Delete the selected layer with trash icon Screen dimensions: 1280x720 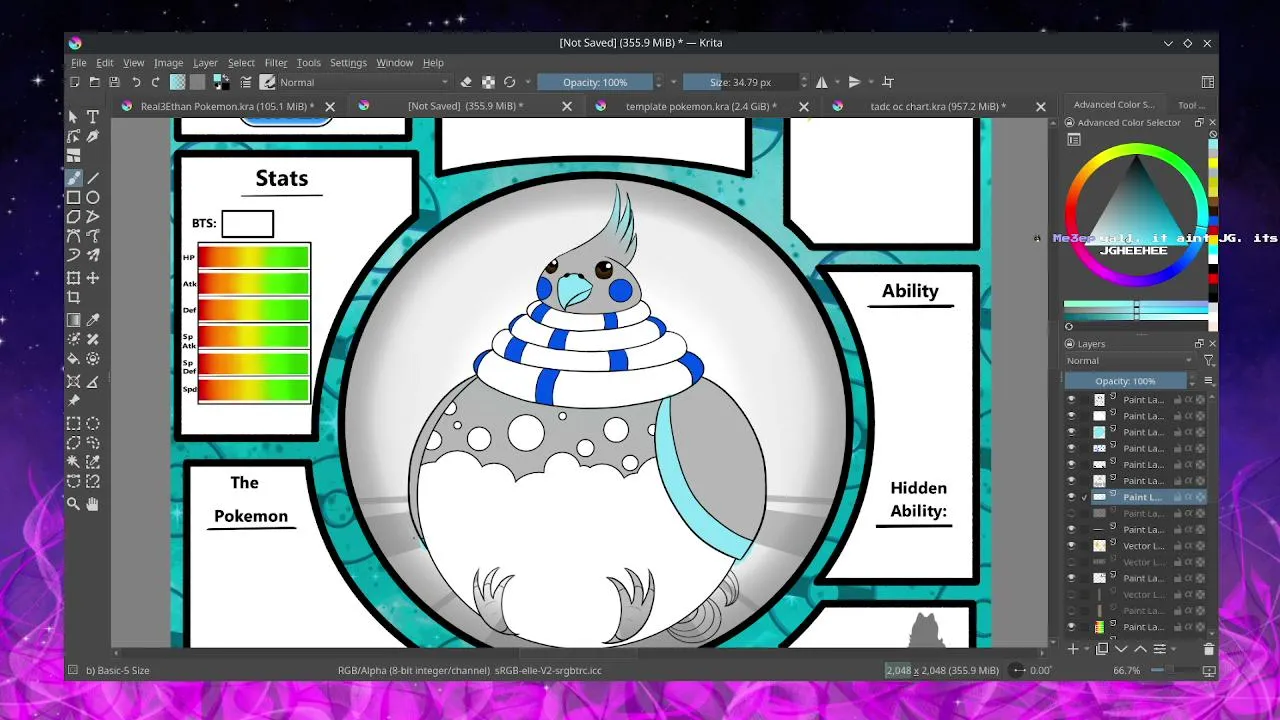tap(1208, 649)
